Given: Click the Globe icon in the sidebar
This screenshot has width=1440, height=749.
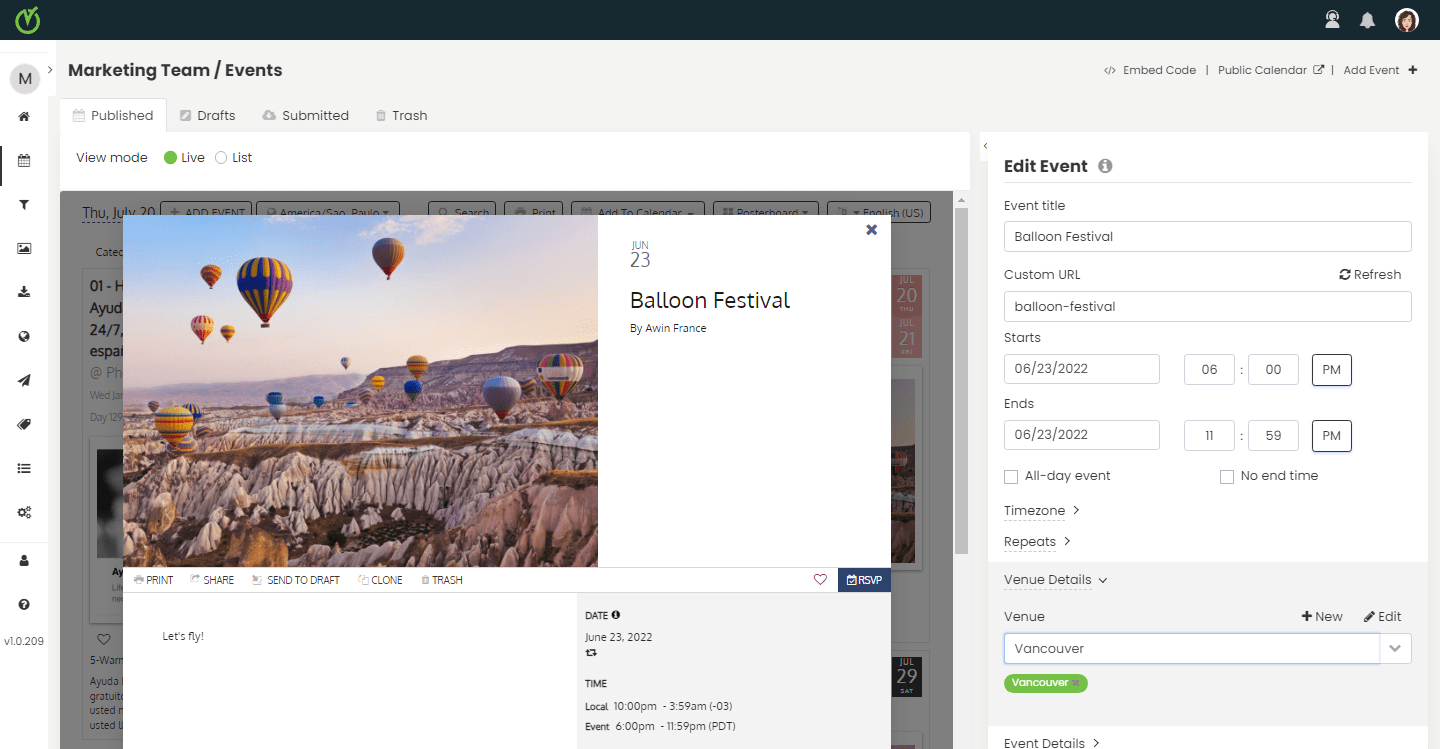Looking at the screenshot, I should click(24, 335).
